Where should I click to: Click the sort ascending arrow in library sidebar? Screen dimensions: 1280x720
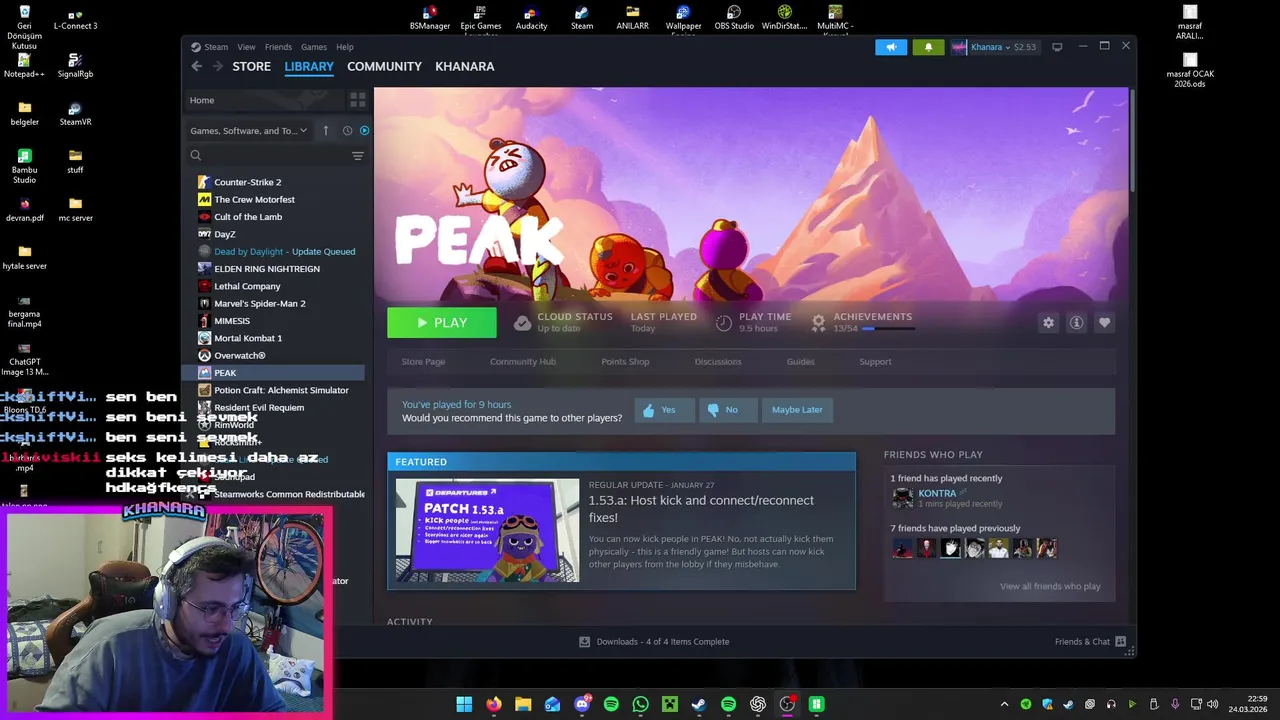[325, 131]
